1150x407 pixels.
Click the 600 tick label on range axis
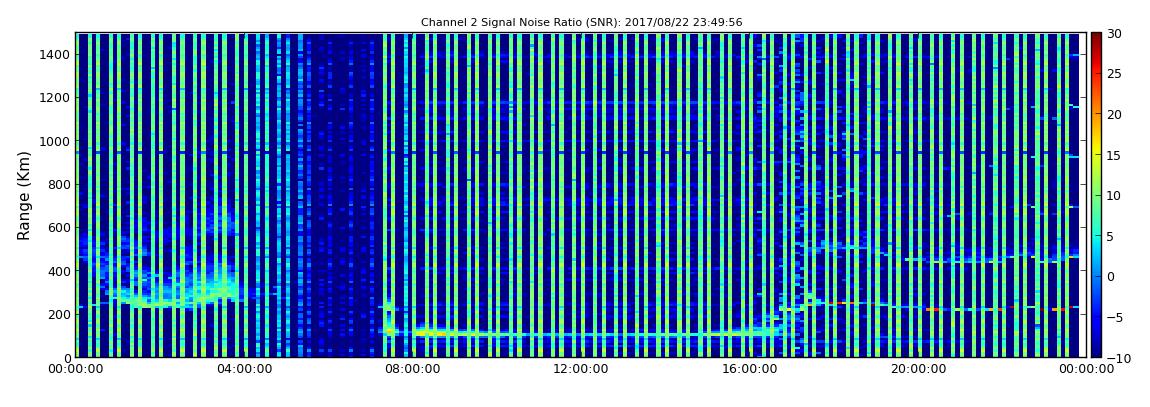click(x=58, y=227)
